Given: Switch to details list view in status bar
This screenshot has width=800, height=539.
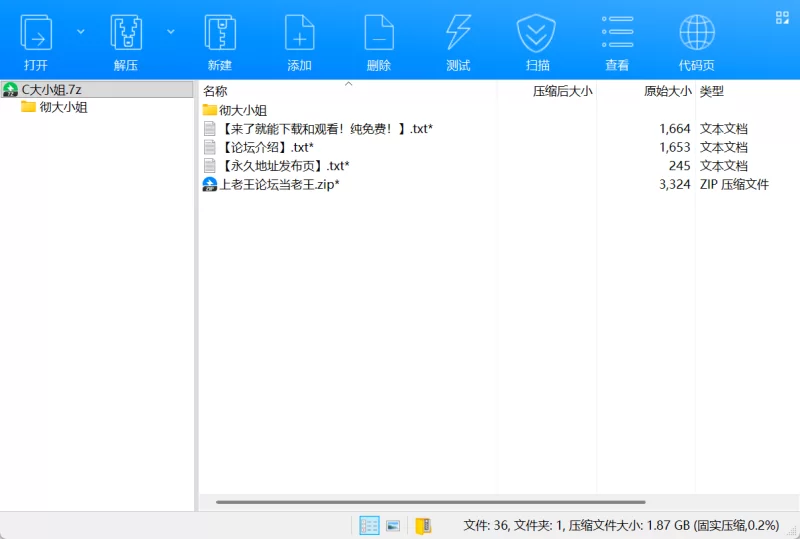Looking at the screenshot, I should pyautogui.click(x=369, y=525).
